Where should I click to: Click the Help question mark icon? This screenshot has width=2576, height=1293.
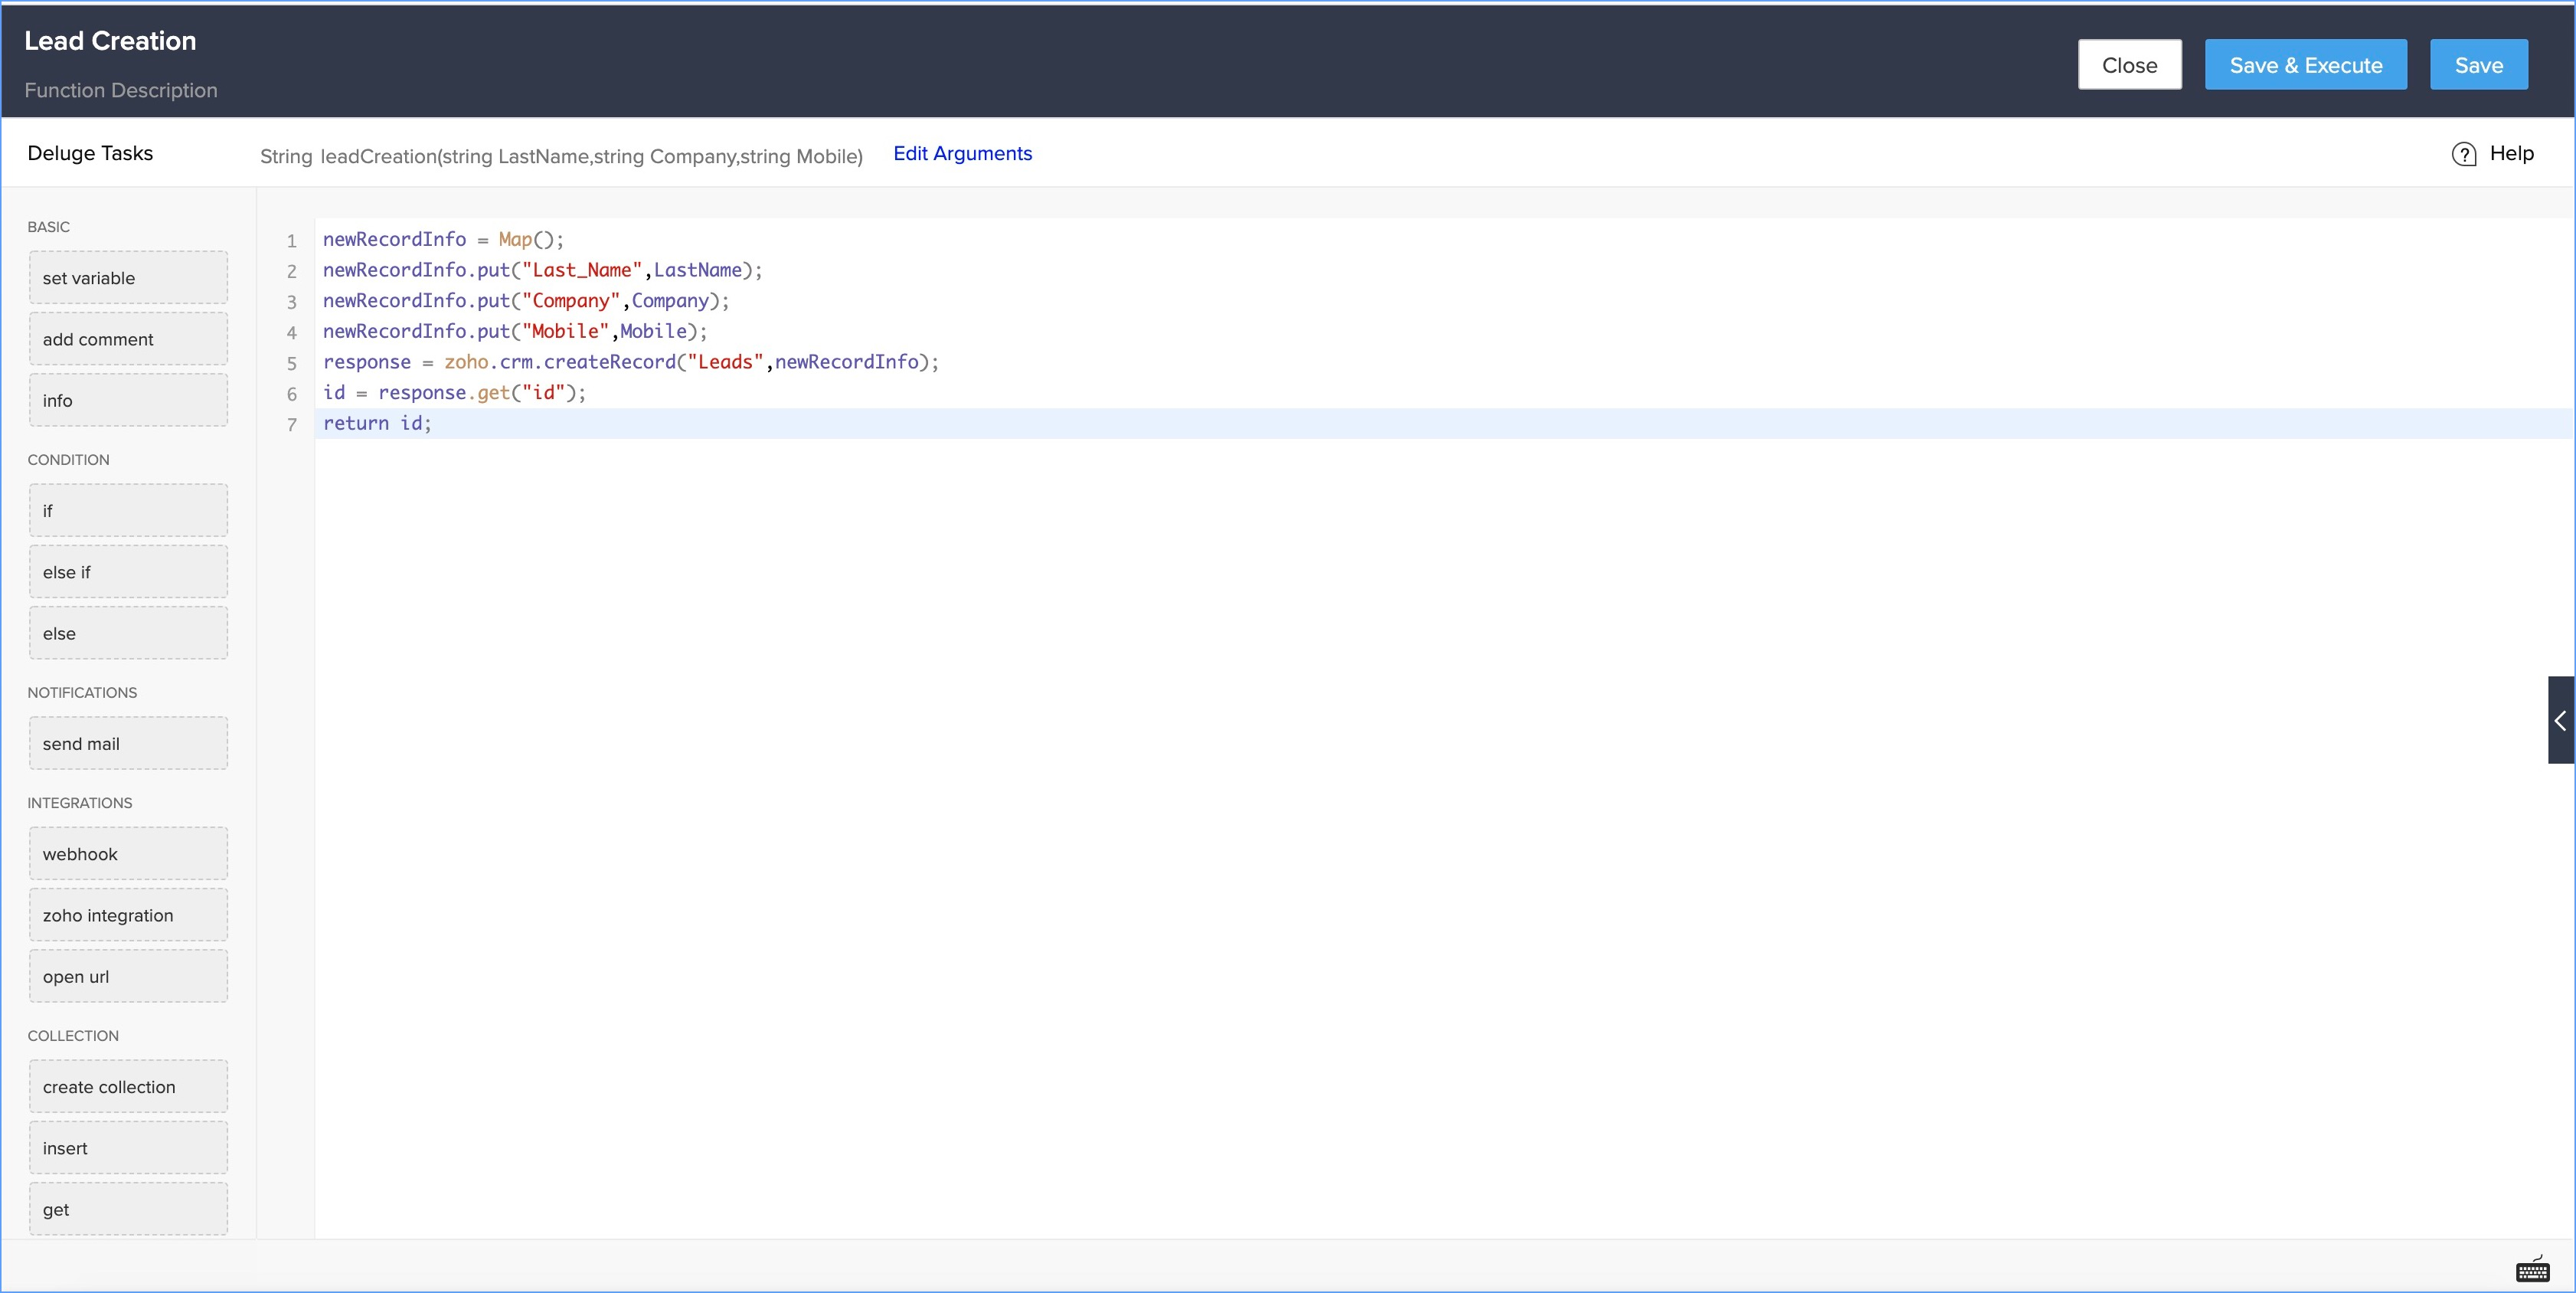(x=2464, y=154)
